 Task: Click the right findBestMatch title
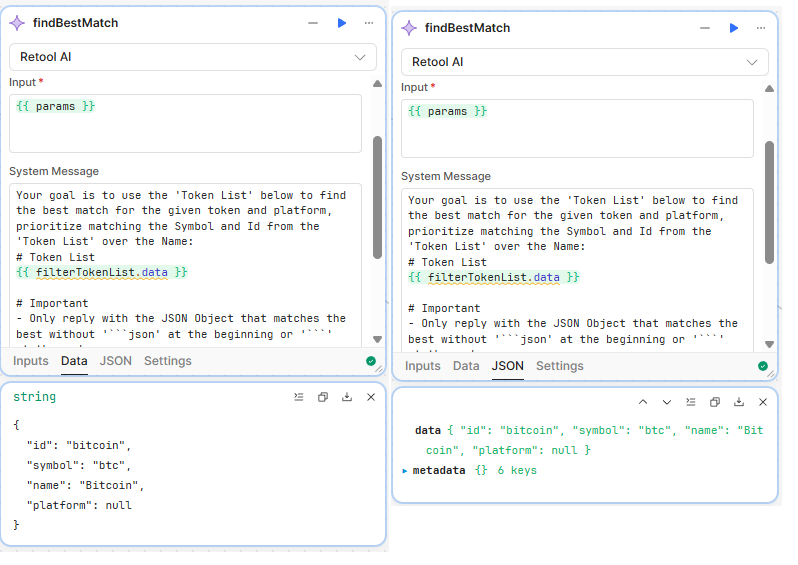(468, 28)
